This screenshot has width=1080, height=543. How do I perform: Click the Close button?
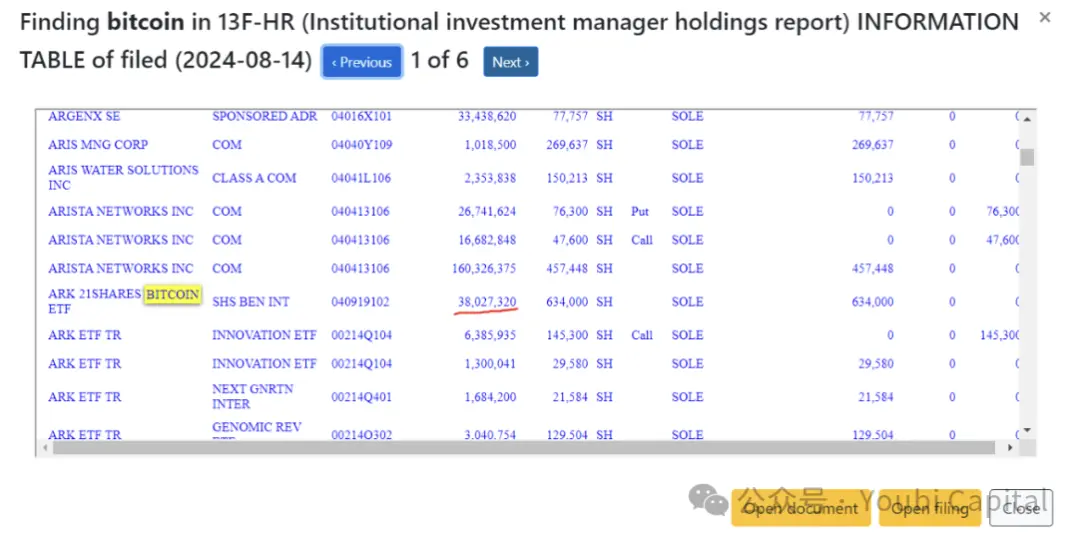click(x=1021, y=509)
